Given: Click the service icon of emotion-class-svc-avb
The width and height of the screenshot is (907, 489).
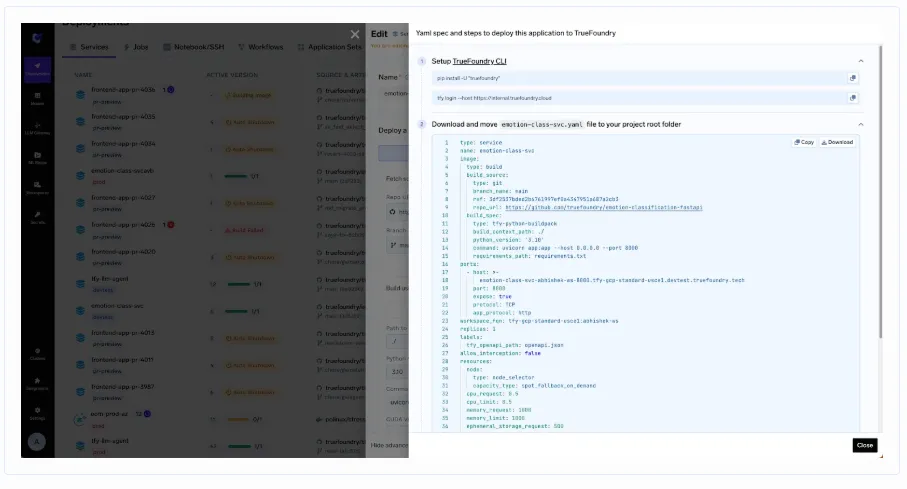Looking at the screenshot, I should click(80, 176).
